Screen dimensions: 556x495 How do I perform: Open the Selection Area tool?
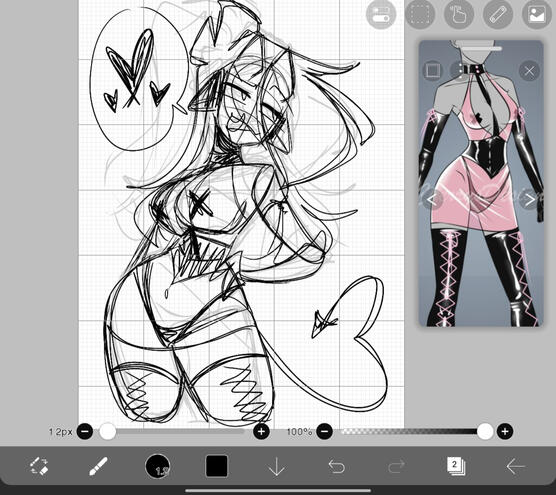point(419,14)
